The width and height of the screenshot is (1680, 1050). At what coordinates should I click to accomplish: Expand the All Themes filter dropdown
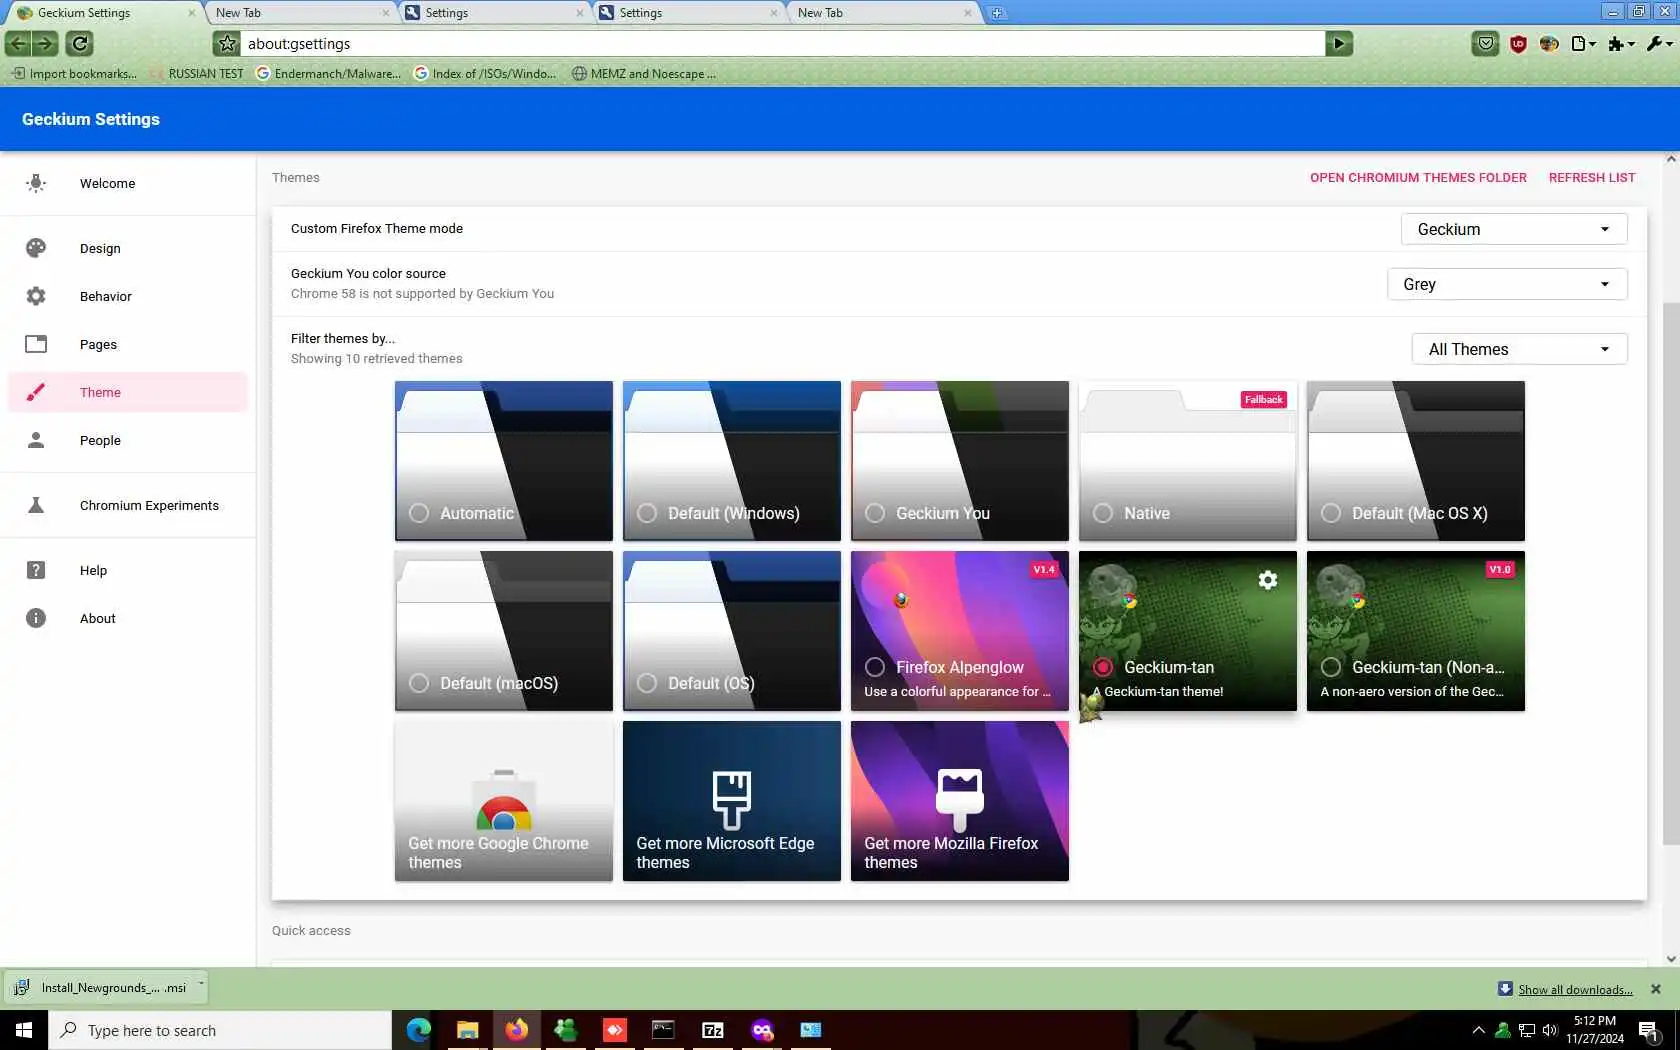coord(1520,349)
